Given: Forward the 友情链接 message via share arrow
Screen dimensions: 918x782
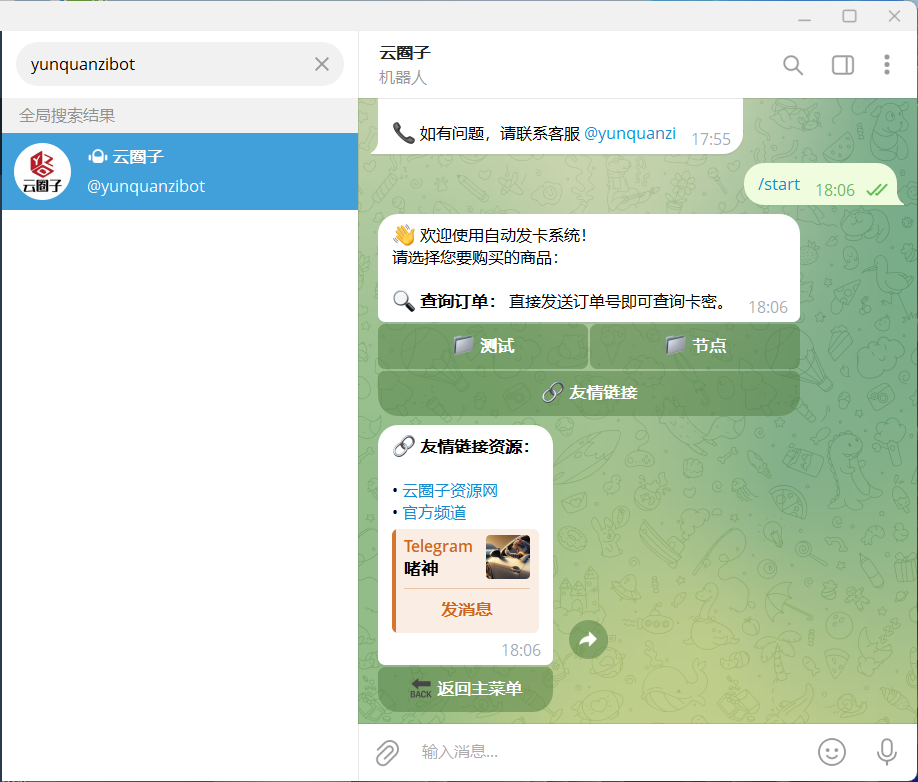Looking at the screenshot, I should [588, 639].
